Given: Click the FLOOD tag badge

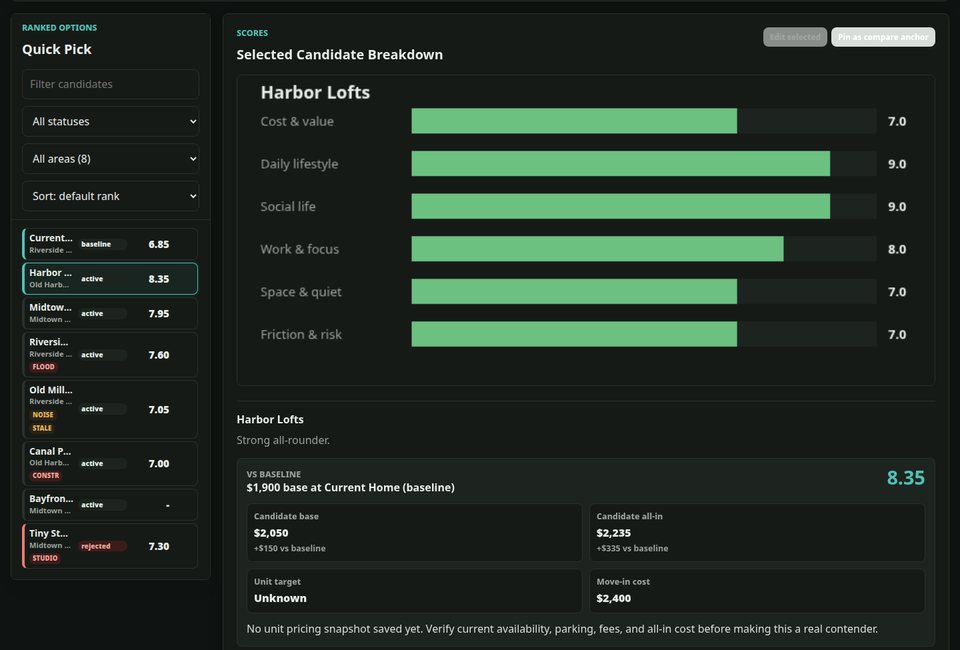Looking at the screenshot, I should [43, 367].
